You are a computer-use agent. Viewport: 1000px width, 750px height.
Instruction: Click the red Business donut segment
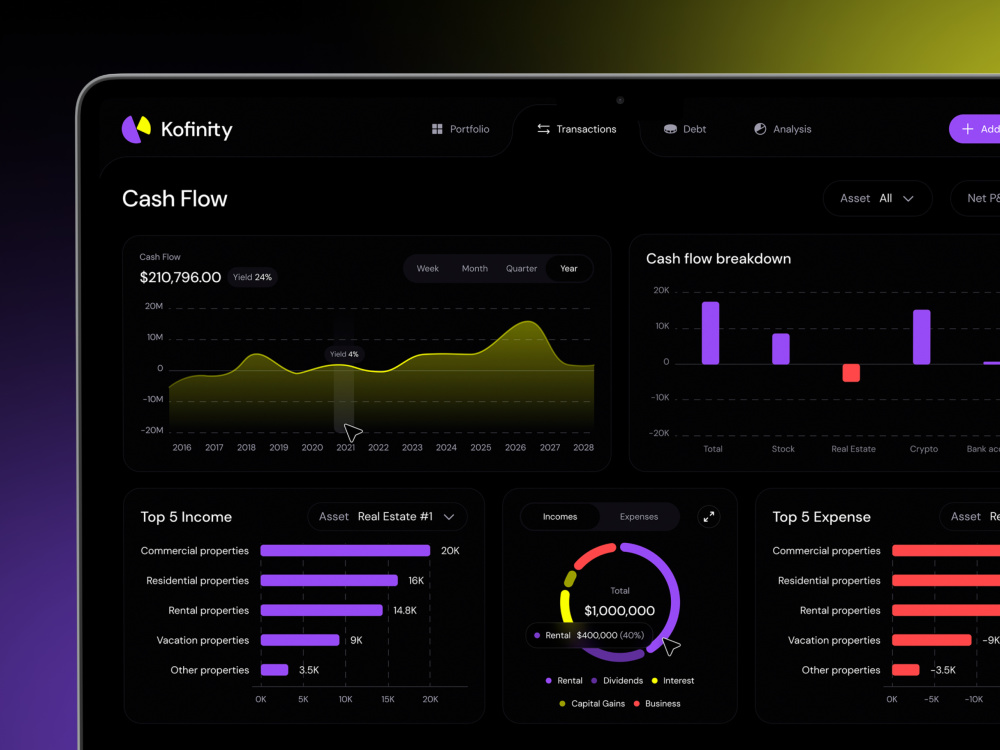pos(594,554)
